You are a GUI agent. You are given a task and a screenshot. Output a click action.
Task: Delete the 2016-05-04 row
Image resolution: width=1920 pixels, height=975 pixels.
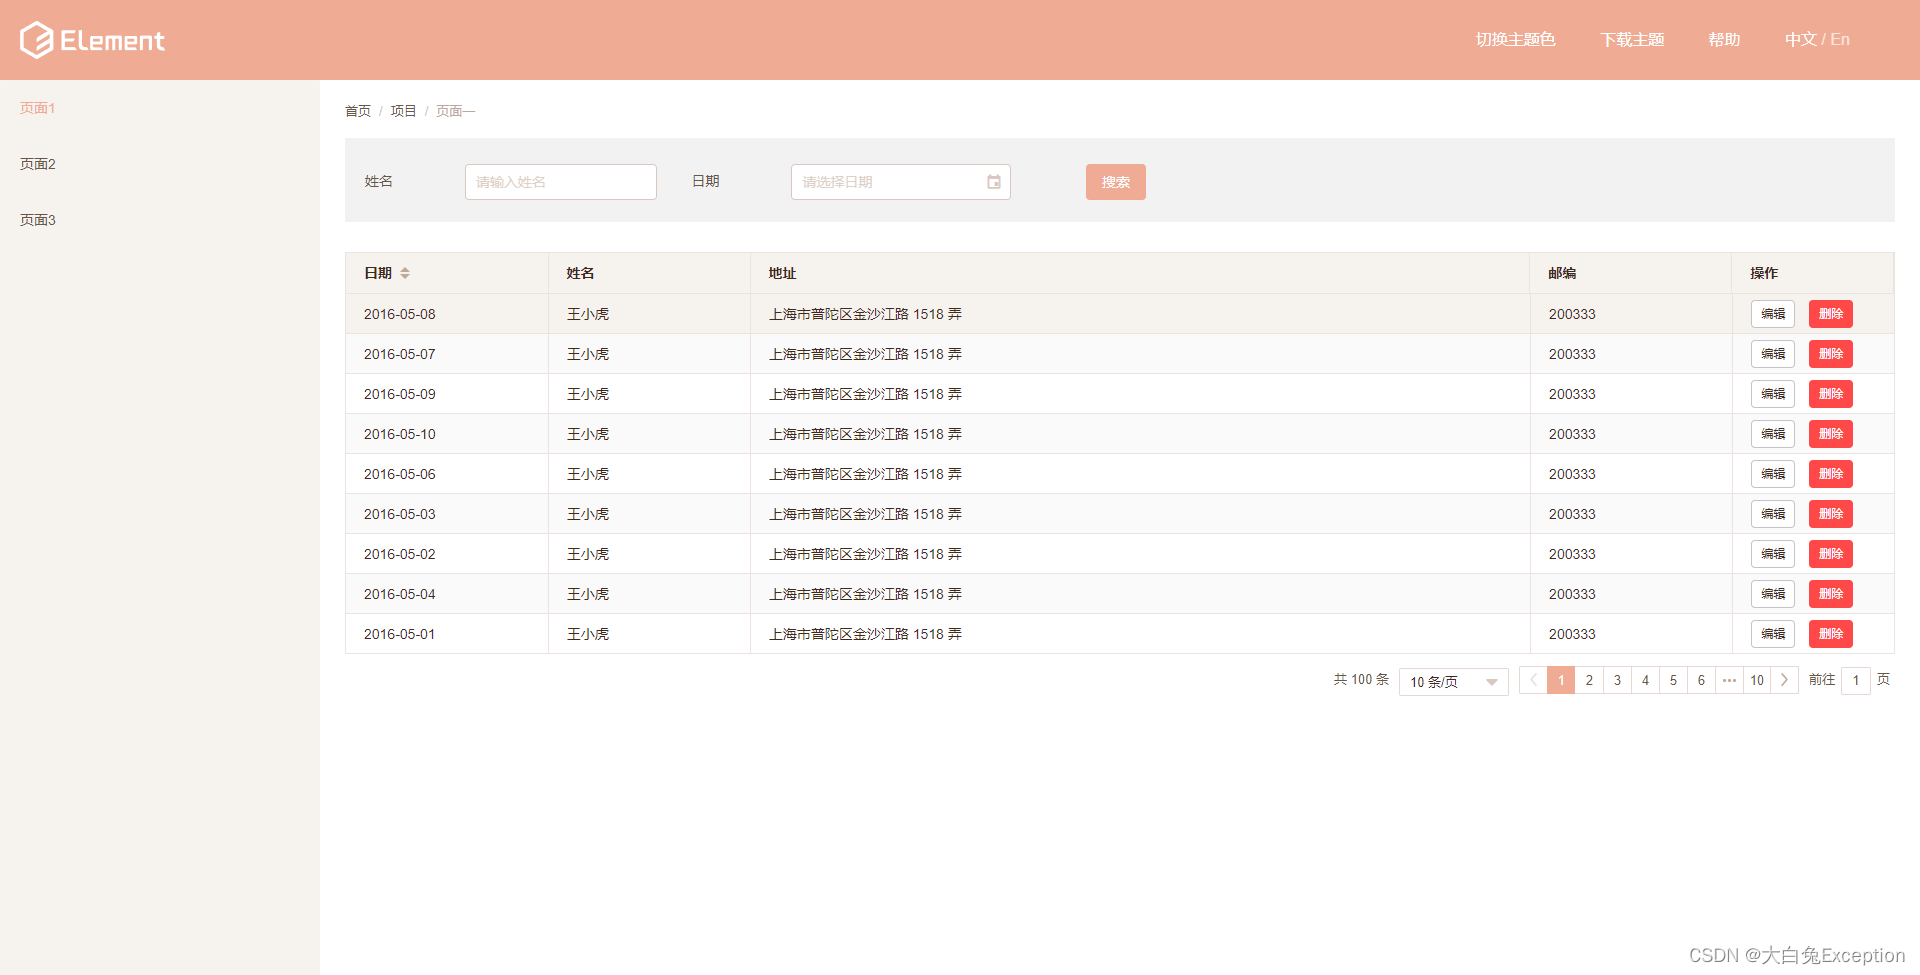pyautogui.click(x=1831, y=594)
